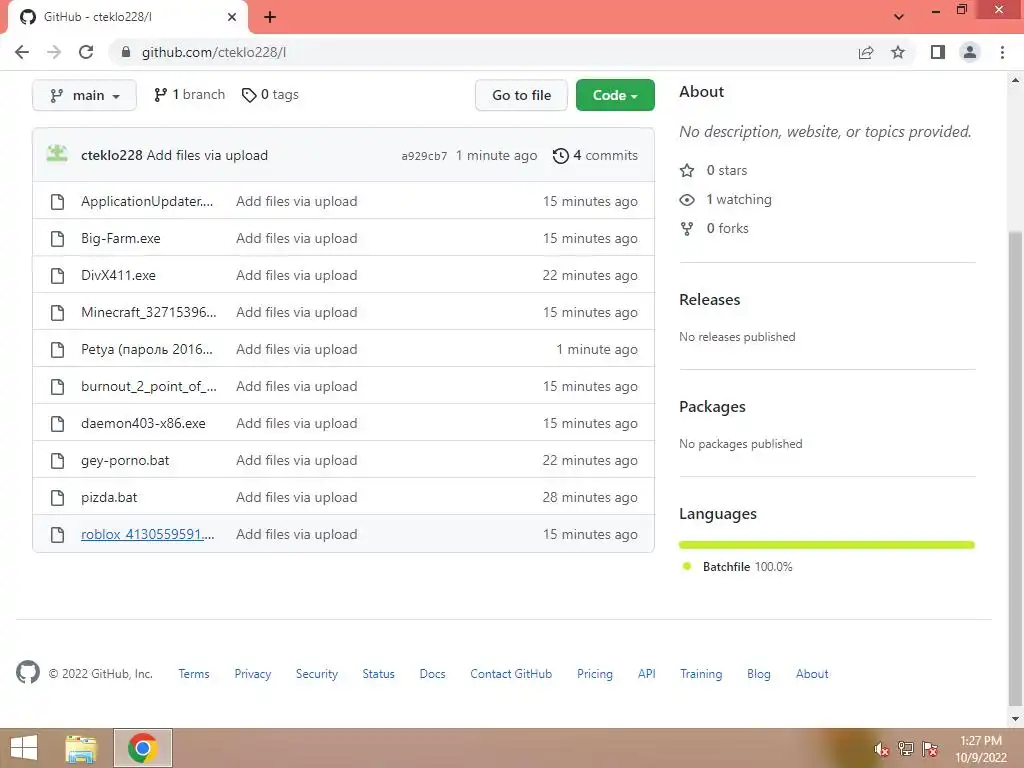1024x768 pixels.
Task: Open API footer link
Action: [647, 674]
